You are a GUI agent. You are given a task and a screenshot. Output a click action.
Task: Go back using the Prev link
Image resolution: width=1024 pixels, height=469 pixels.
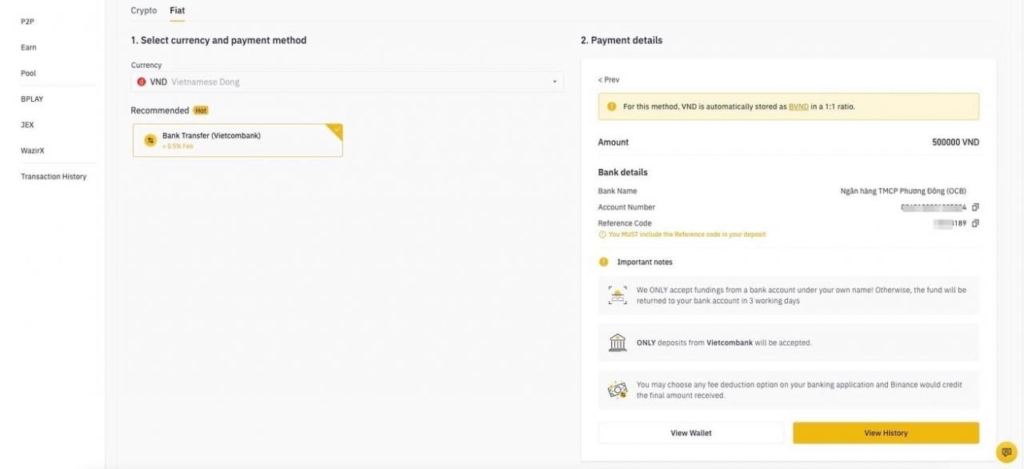609,80
